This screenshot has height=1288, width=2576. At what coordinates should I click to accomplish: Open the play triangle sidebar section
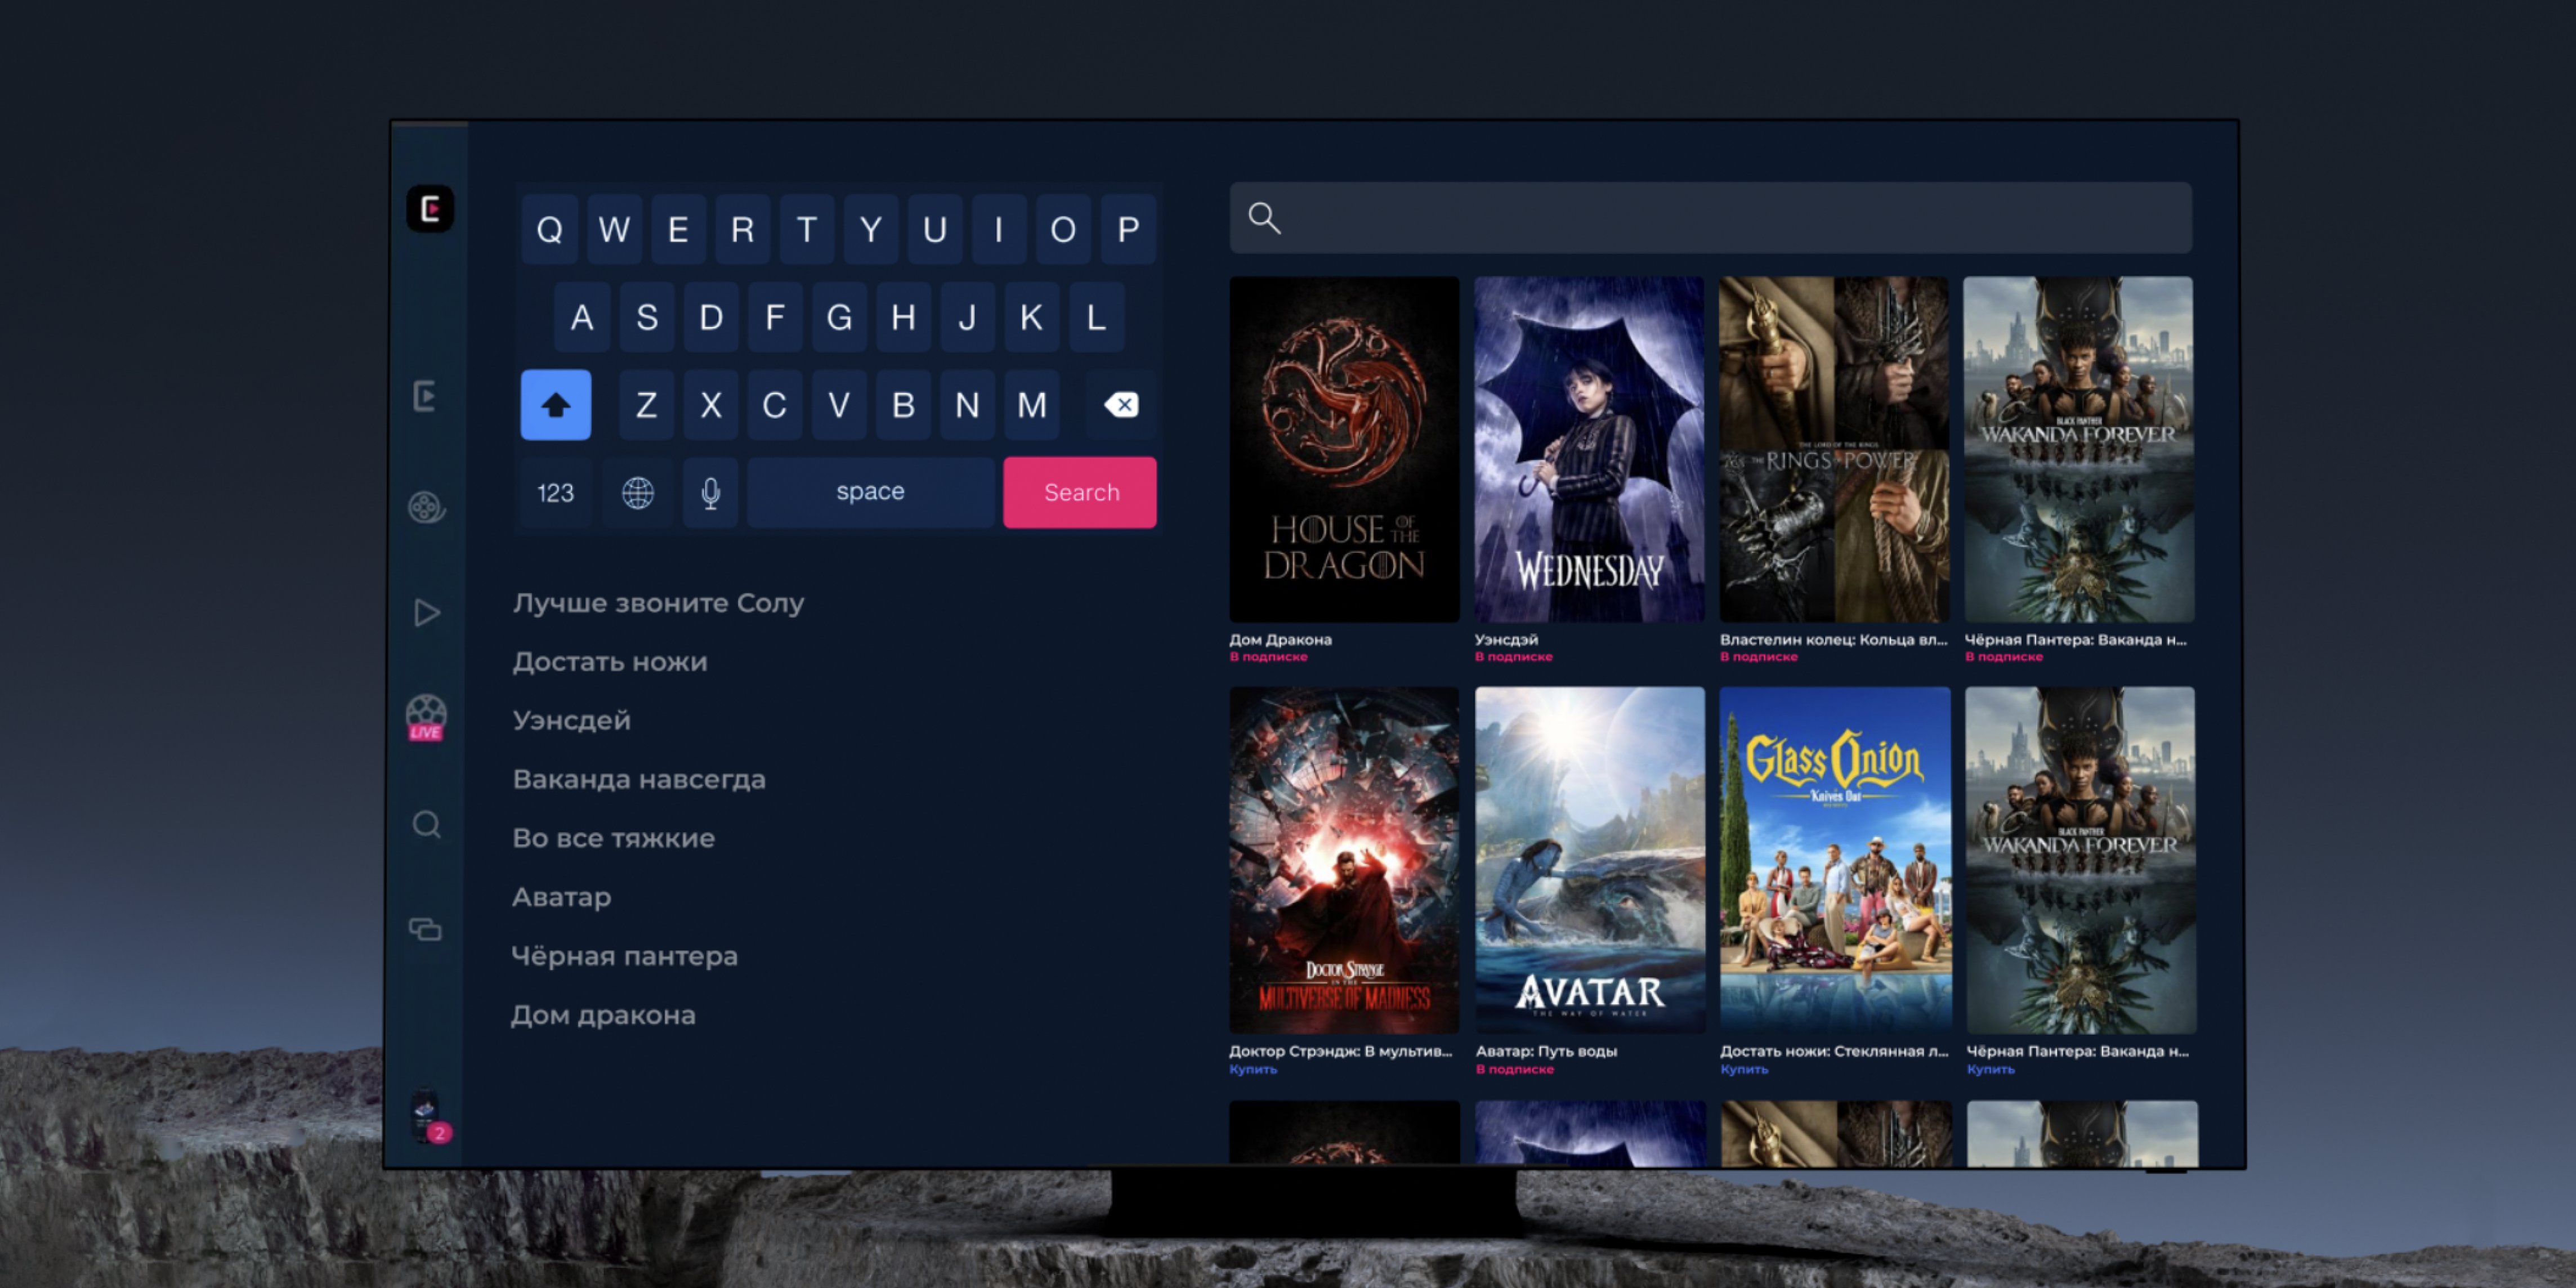pyautogui.click(x=427, y=612)
